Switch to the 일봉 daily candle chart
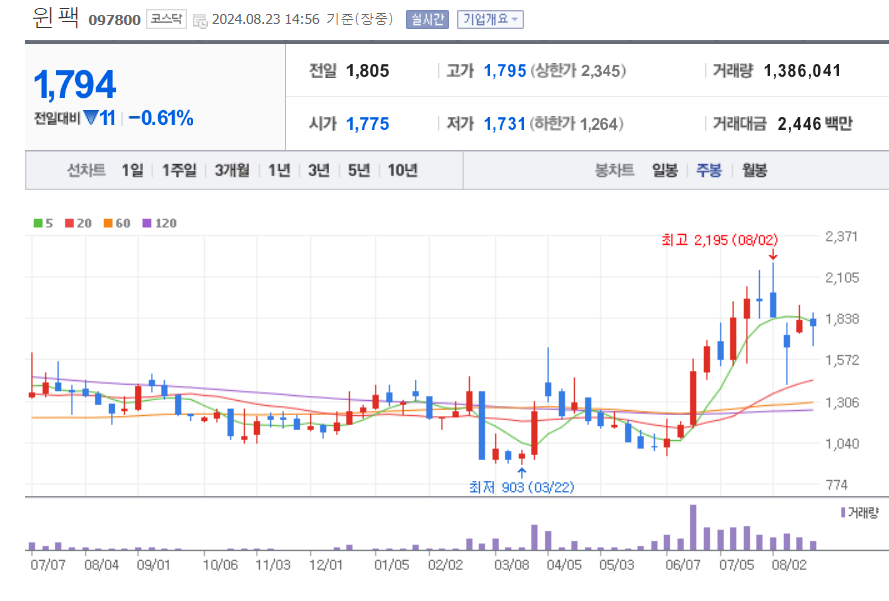The image size is (889, 601). pyautogui.click(x=664, y=170)
